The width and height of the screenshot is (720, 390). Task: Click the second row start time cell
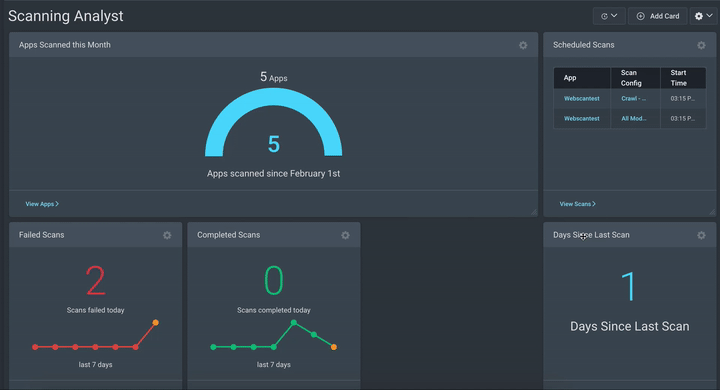pos(683,119)
